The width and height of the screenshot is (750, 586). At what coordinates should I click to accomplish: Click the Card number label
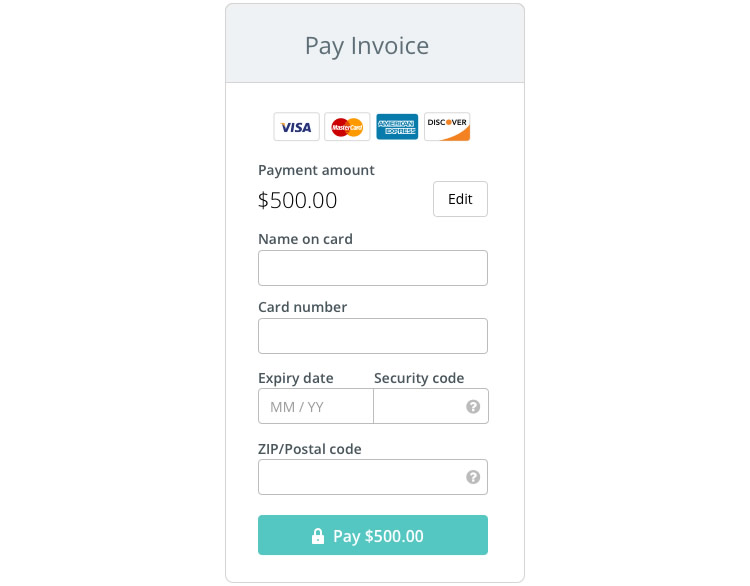click(302, 307)
